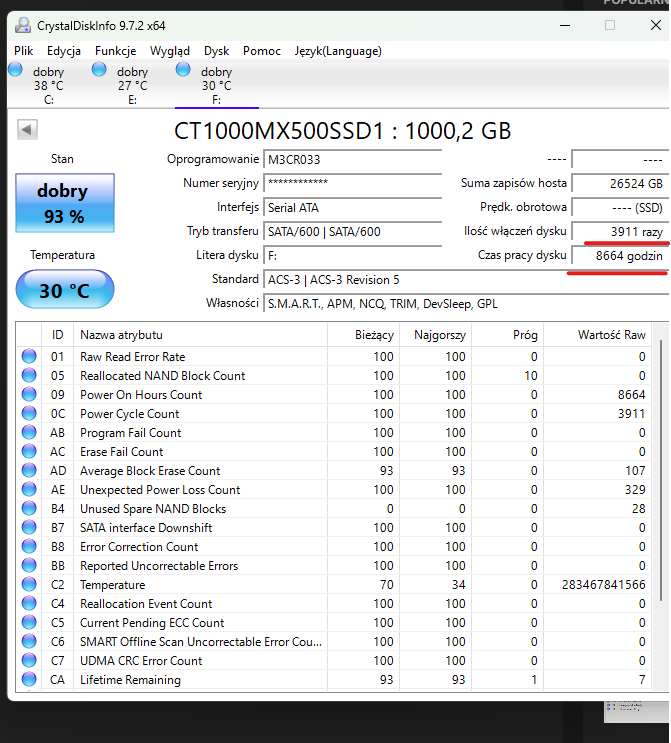Open the Plik menu
Viewport: 671px width, 743px height.
24,50
